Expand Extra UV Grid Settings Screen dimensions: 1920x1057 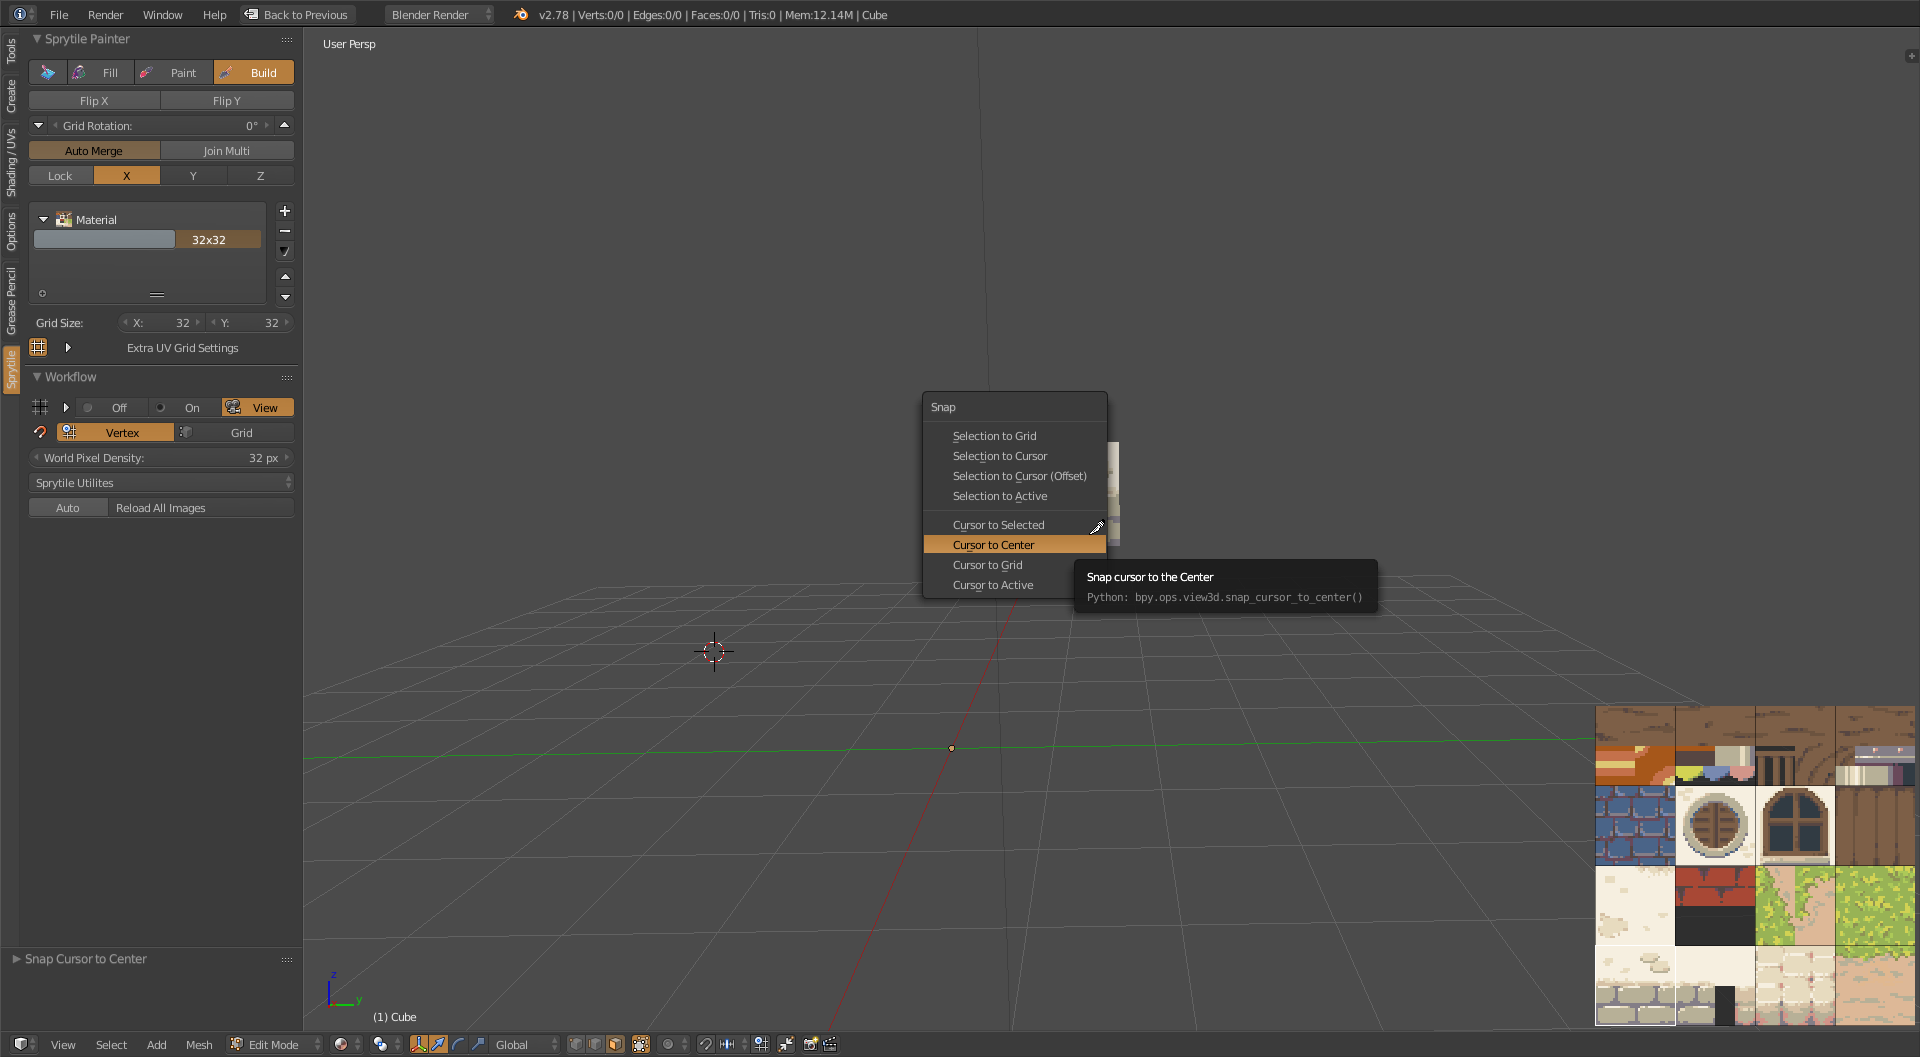coord(68,348)
